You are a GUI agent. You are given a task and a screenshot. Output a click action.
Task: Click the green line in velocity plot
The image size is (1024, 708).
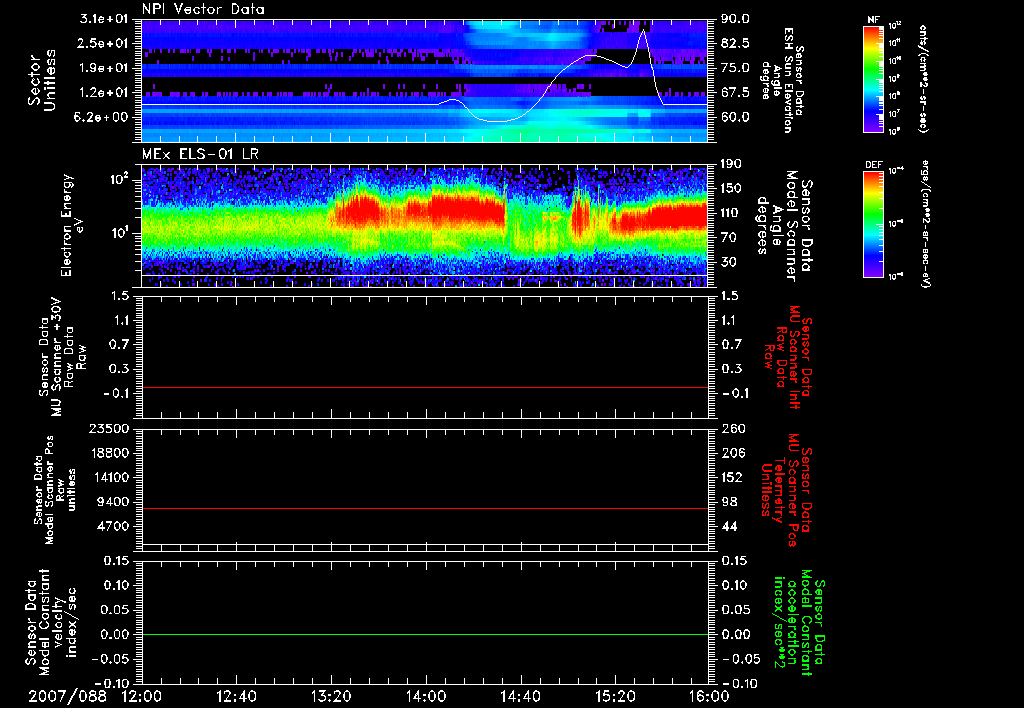tap(425, 635)
